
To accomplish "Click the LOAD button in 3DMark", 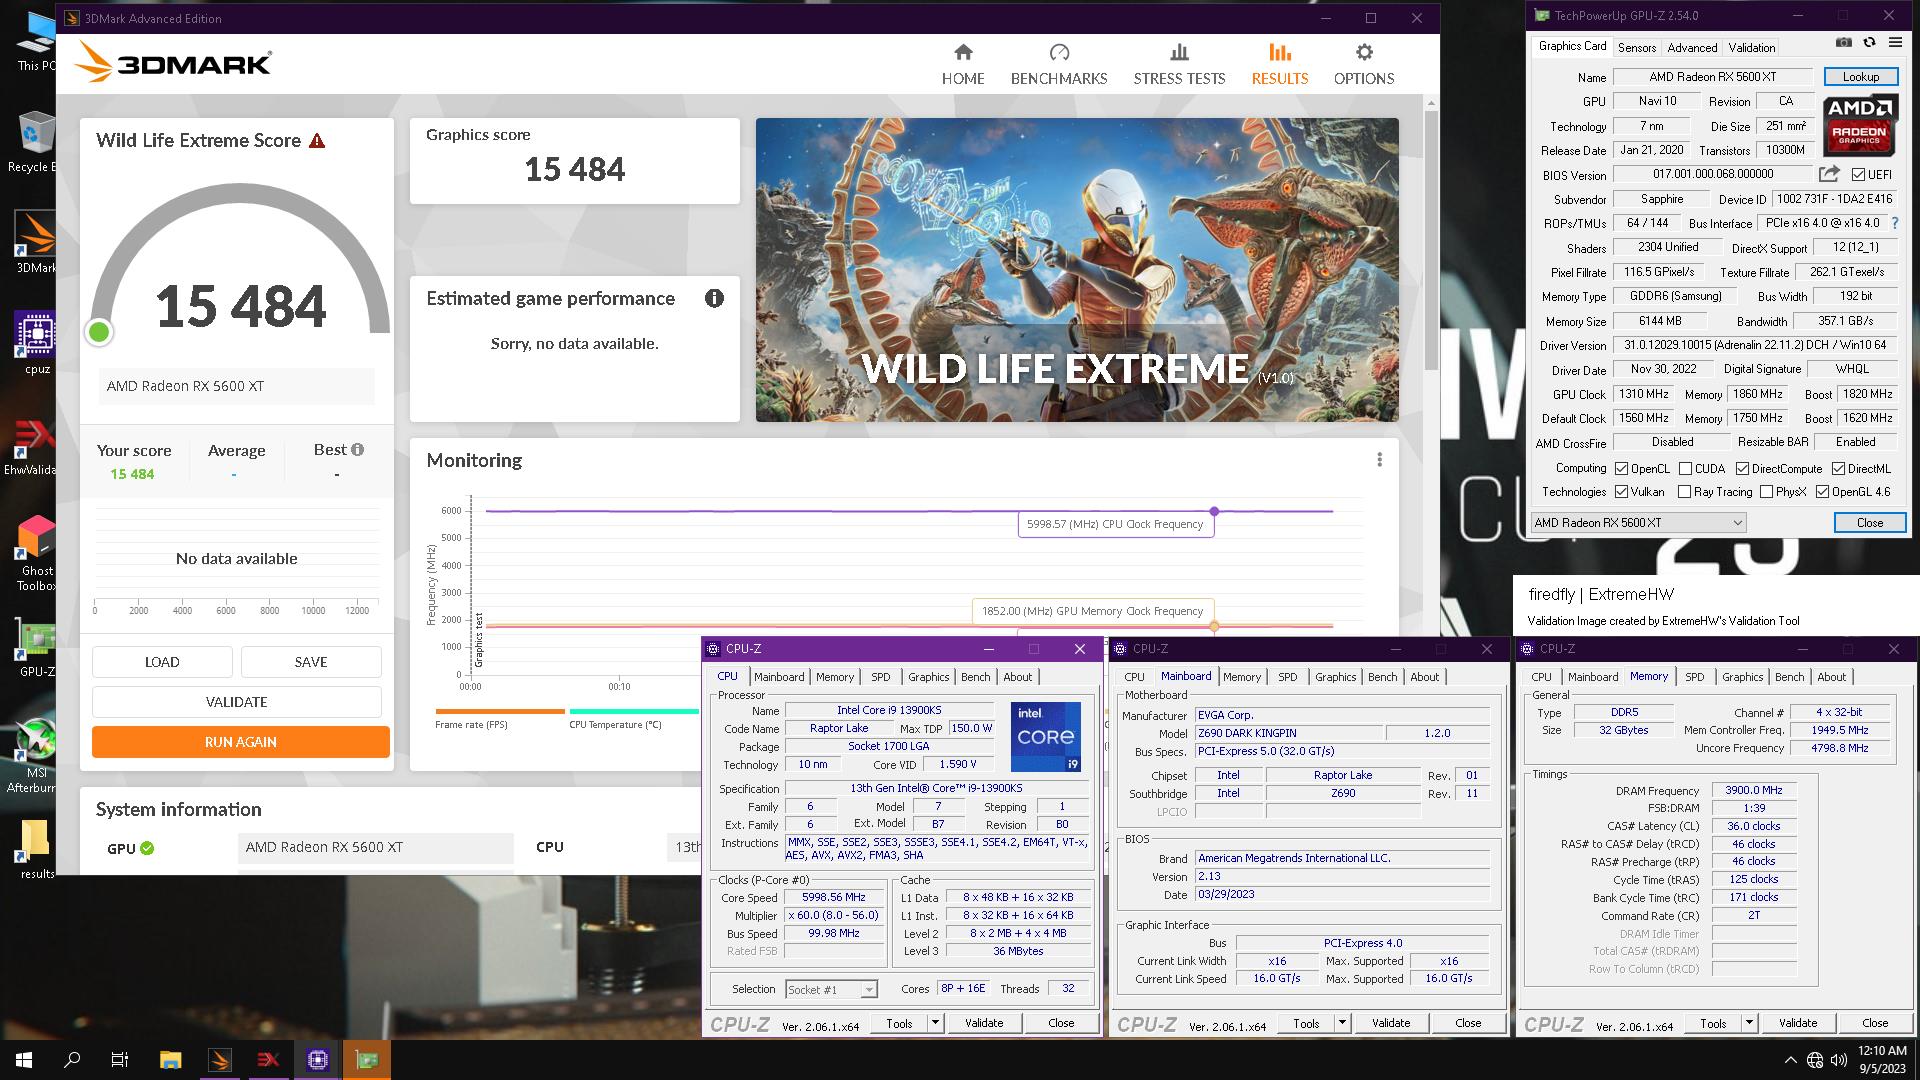I will pyautogui.click(x=162, y=662).
